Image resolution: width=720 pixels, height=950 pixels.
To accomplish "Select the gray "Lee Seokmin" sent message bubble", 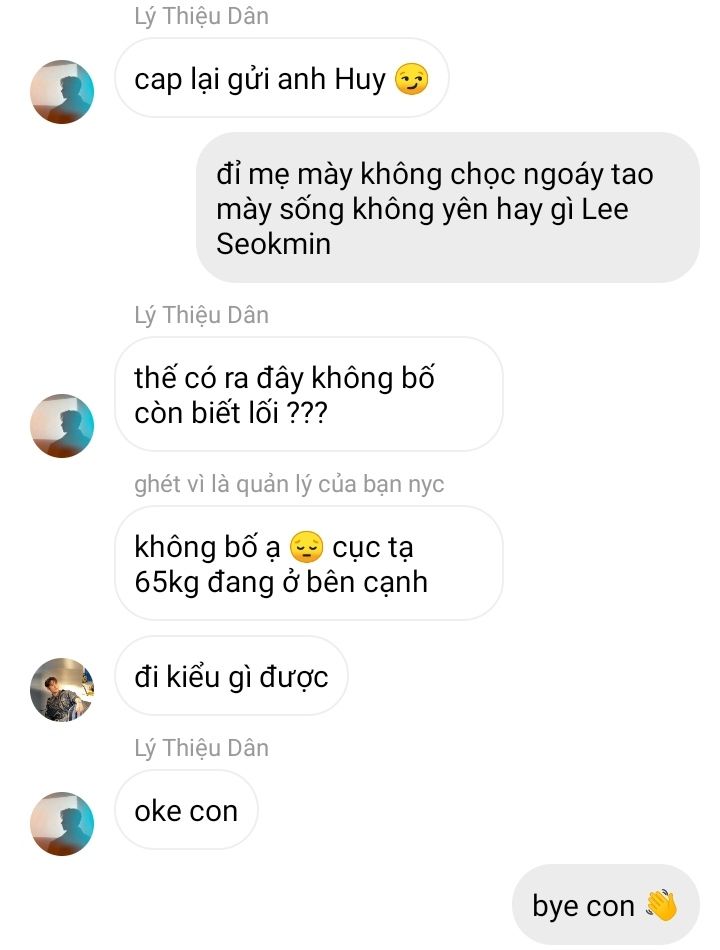I will tap(447, 208).
